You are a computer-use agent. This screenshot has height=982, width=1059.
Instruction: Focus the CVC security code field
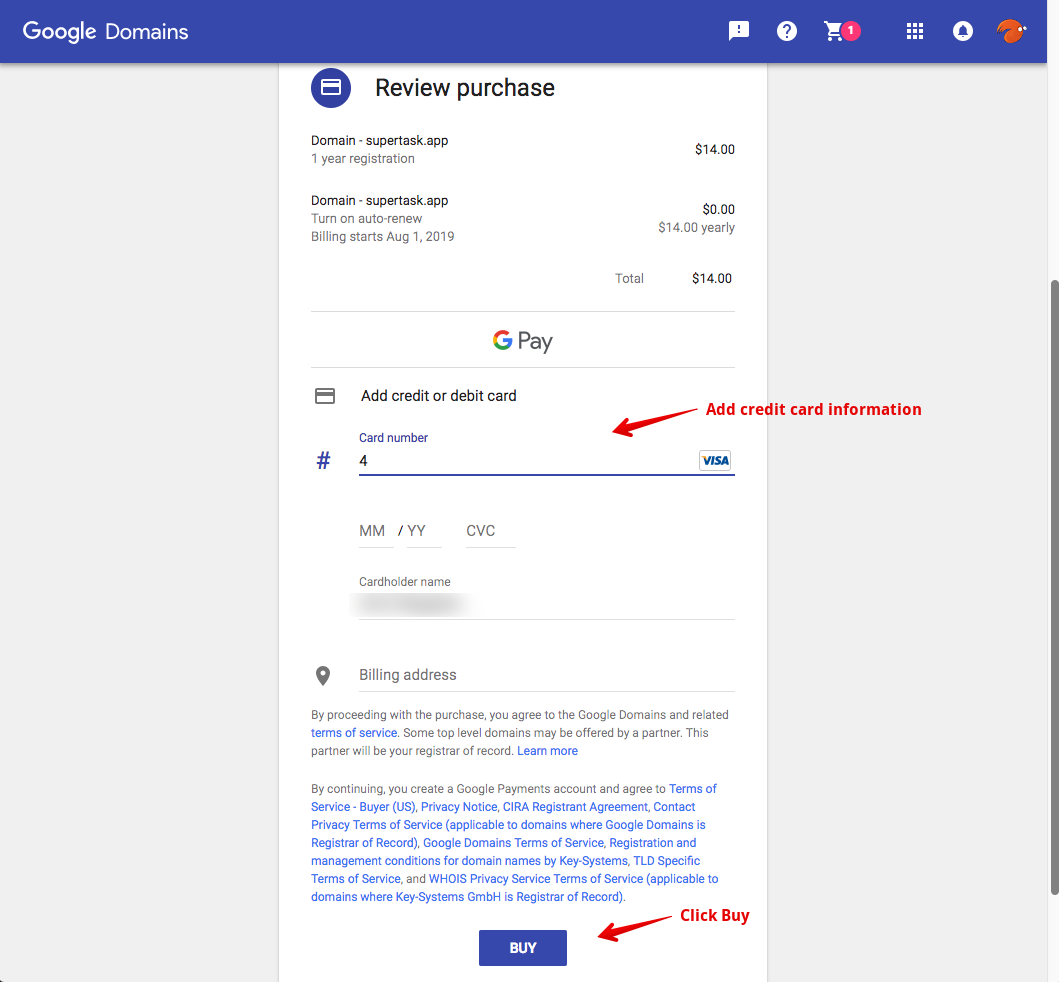point(490,532)
